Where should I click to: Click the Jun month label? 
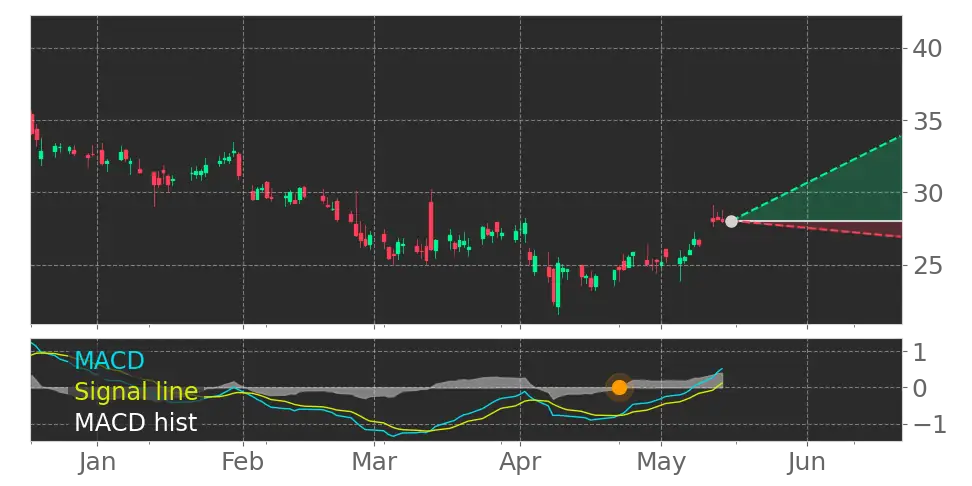pyautogui.click(x=807, y=462)
